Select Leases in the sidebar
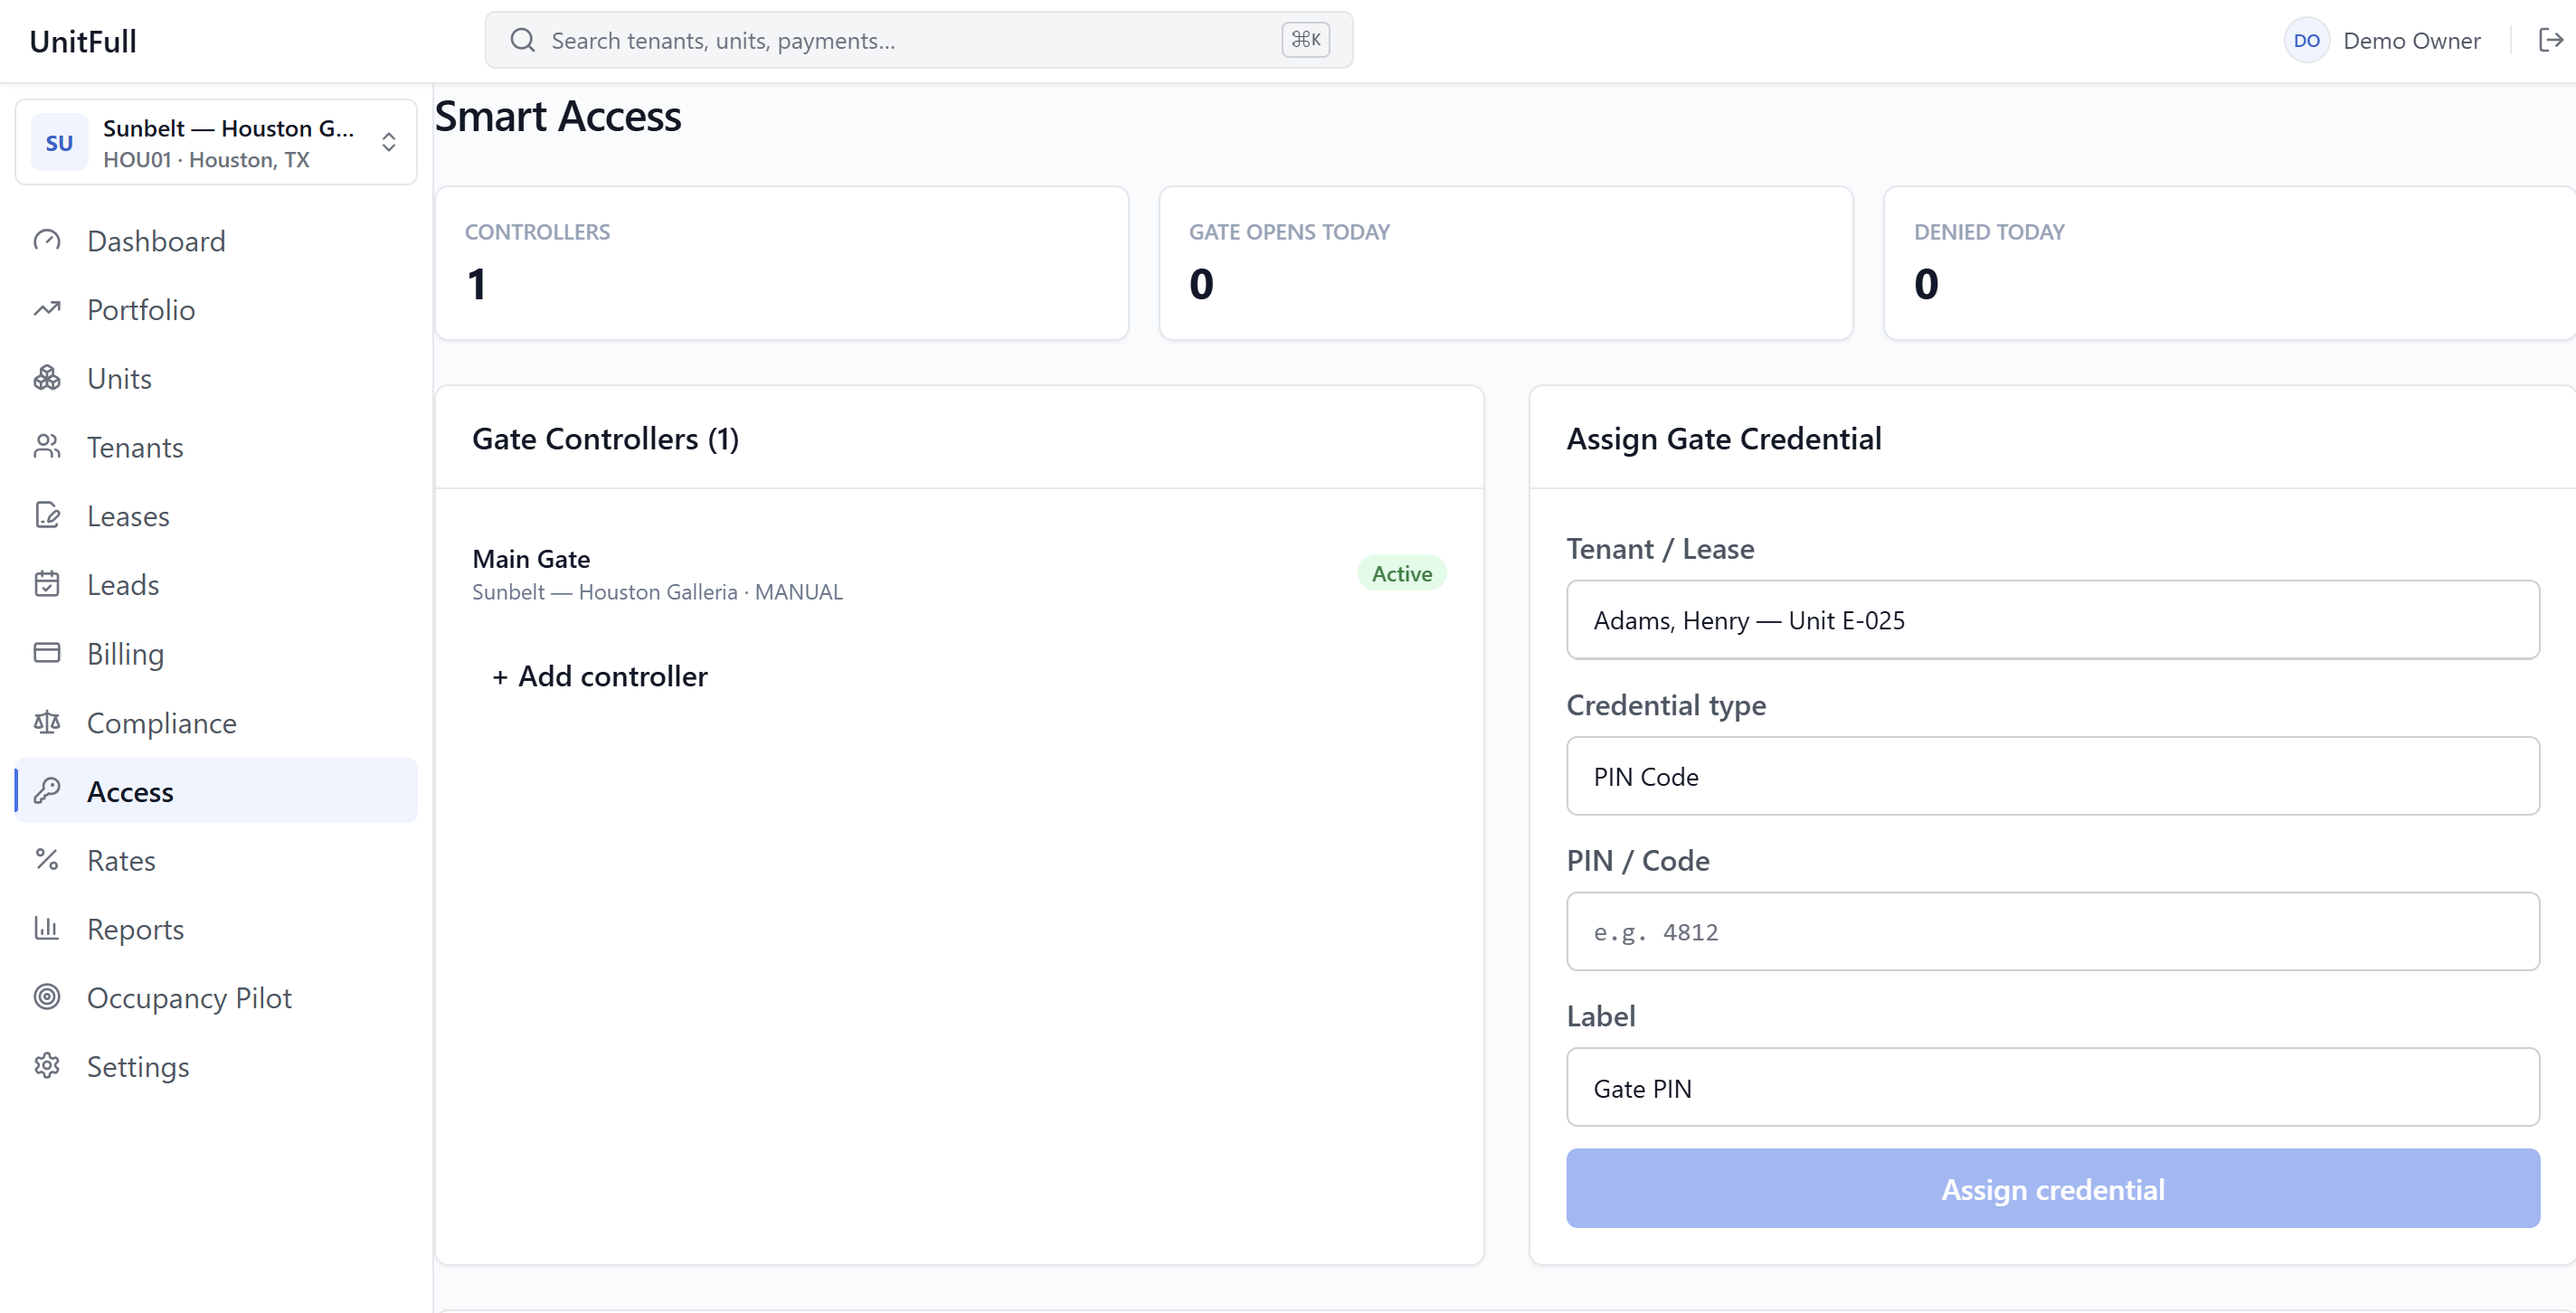 (x=216, y=516)
